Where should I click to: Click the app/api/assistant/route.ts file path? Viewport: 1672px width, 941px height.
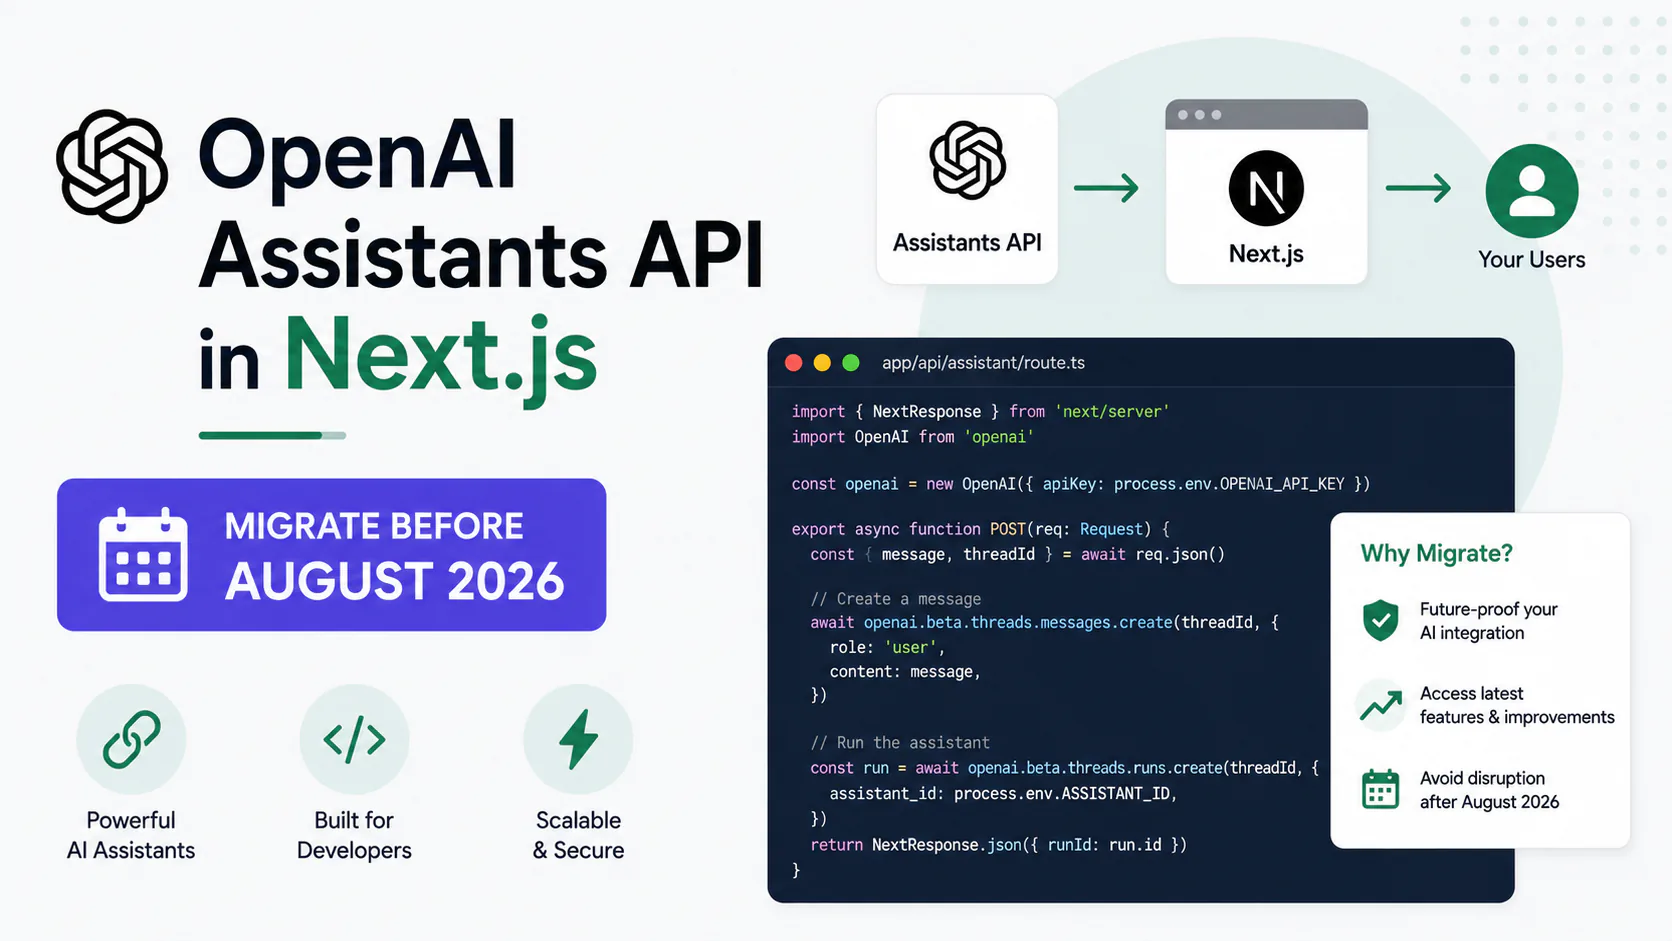[x=983, y=363]
